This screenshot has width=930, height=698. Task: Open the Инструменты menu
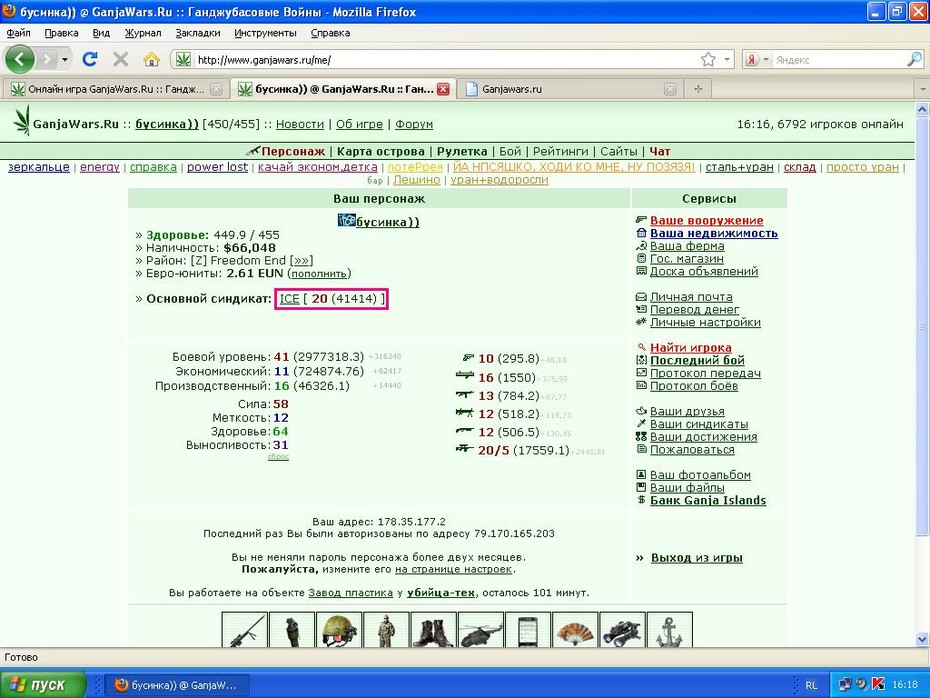[265, 33]
